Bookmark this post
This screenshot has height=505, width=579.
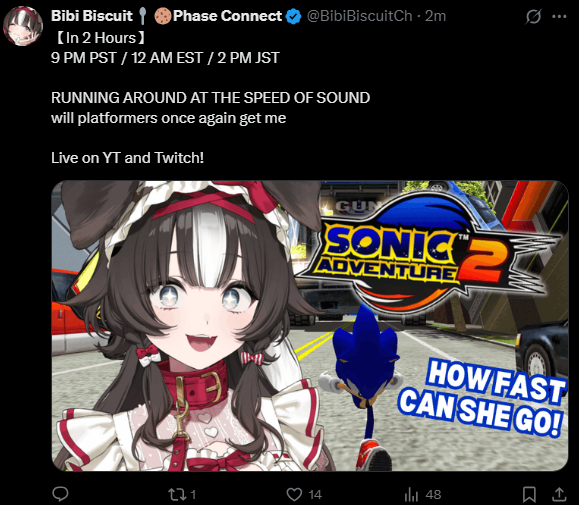[529, 494]
